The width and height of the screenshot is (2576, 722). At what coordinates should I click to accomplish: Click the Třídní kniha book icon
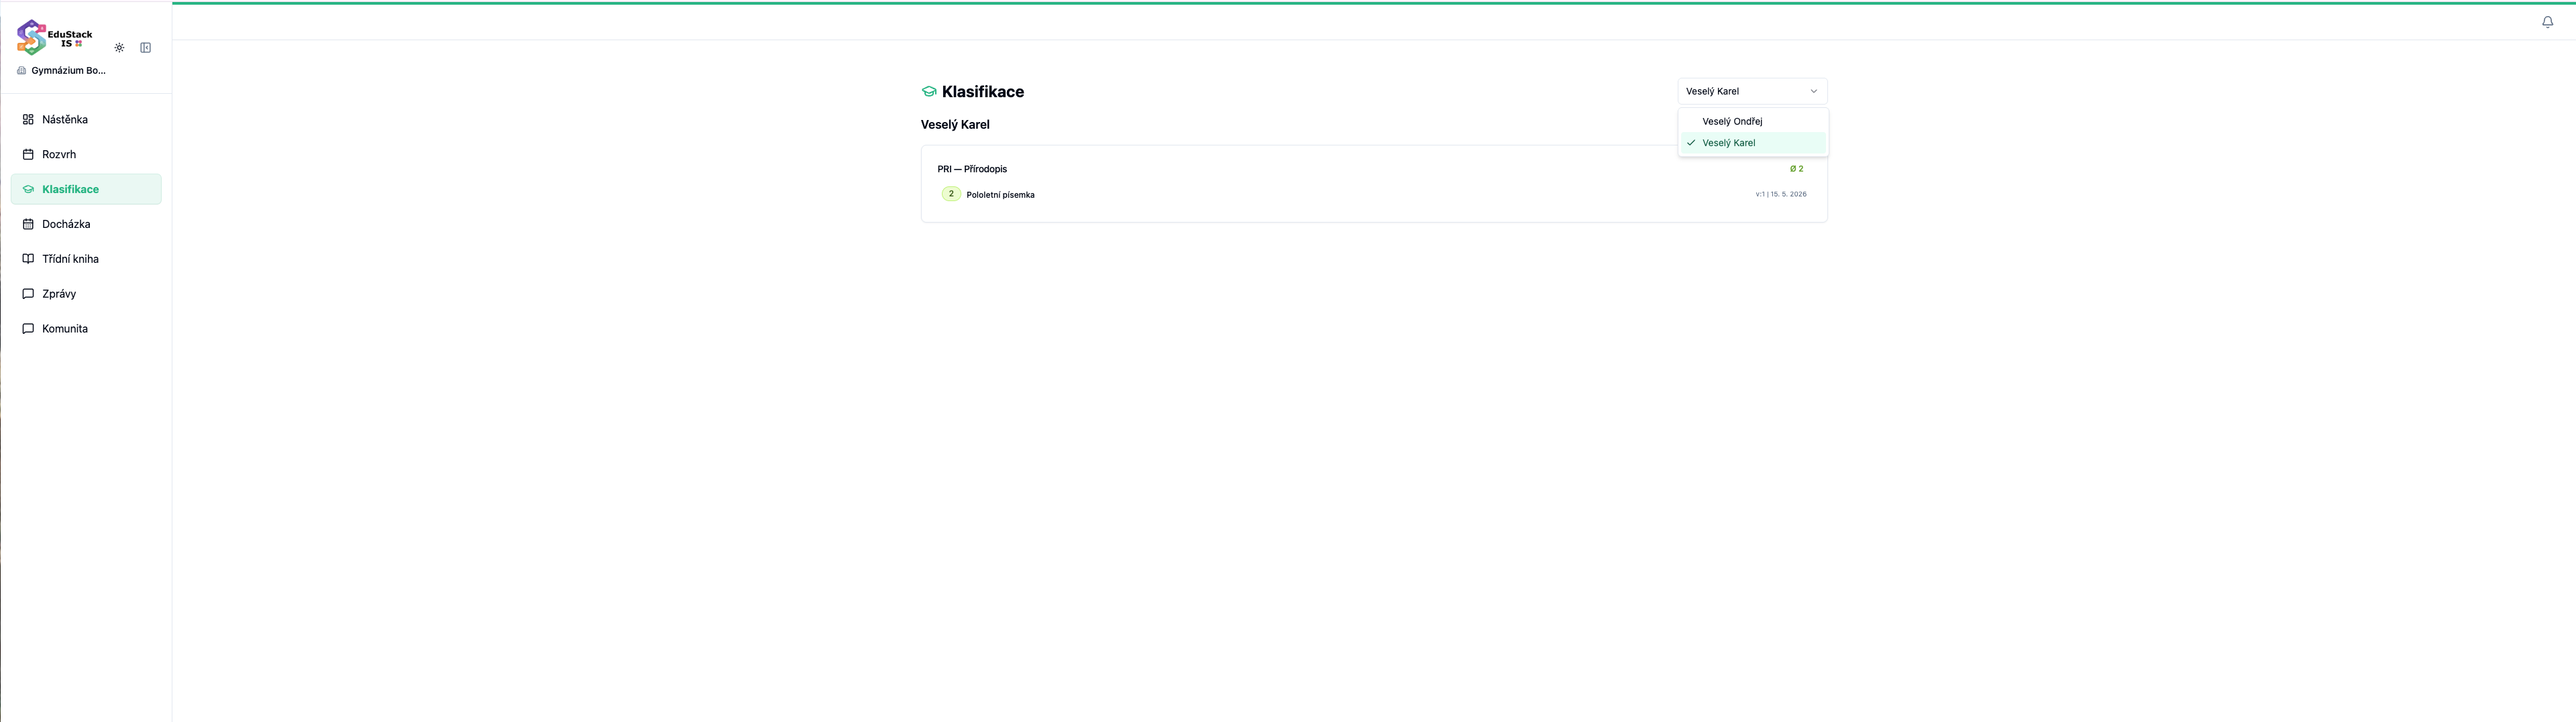tap(28, 259)
